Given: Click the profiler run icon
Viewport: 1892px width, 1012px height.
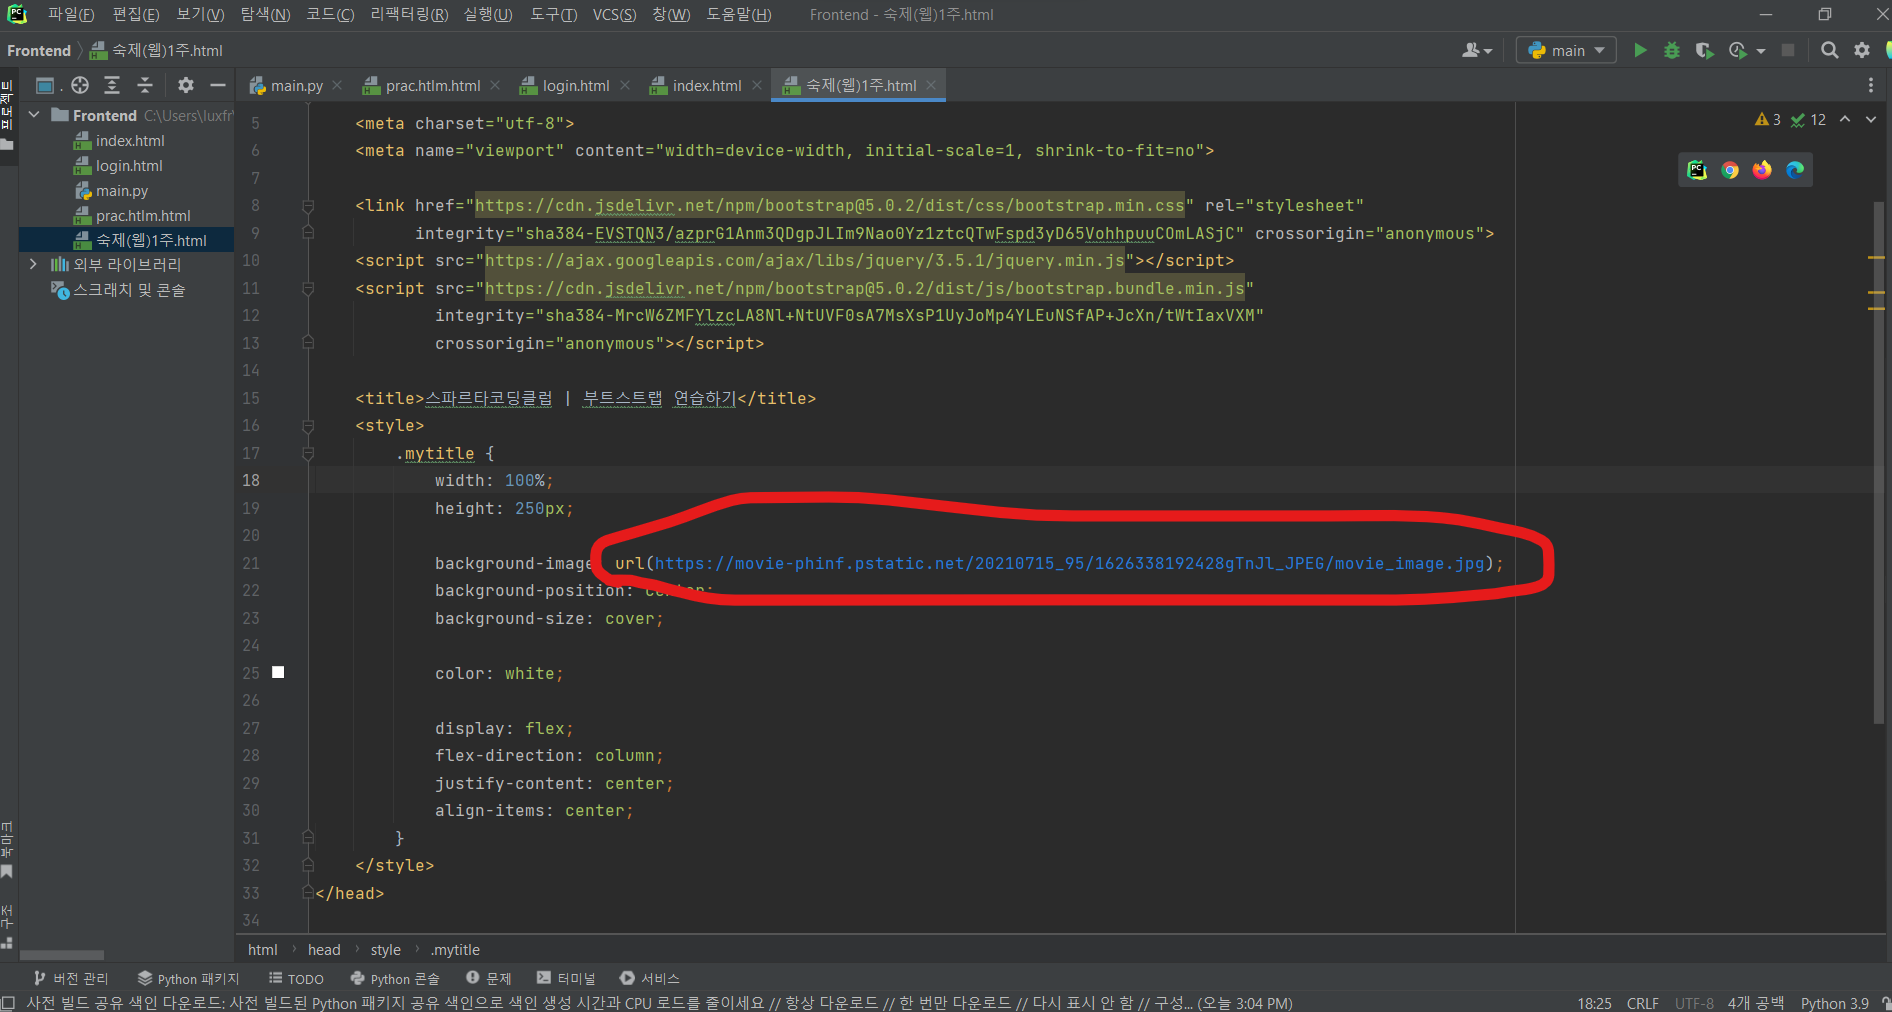Looking at the screenshot, I should click(1738, 50).
